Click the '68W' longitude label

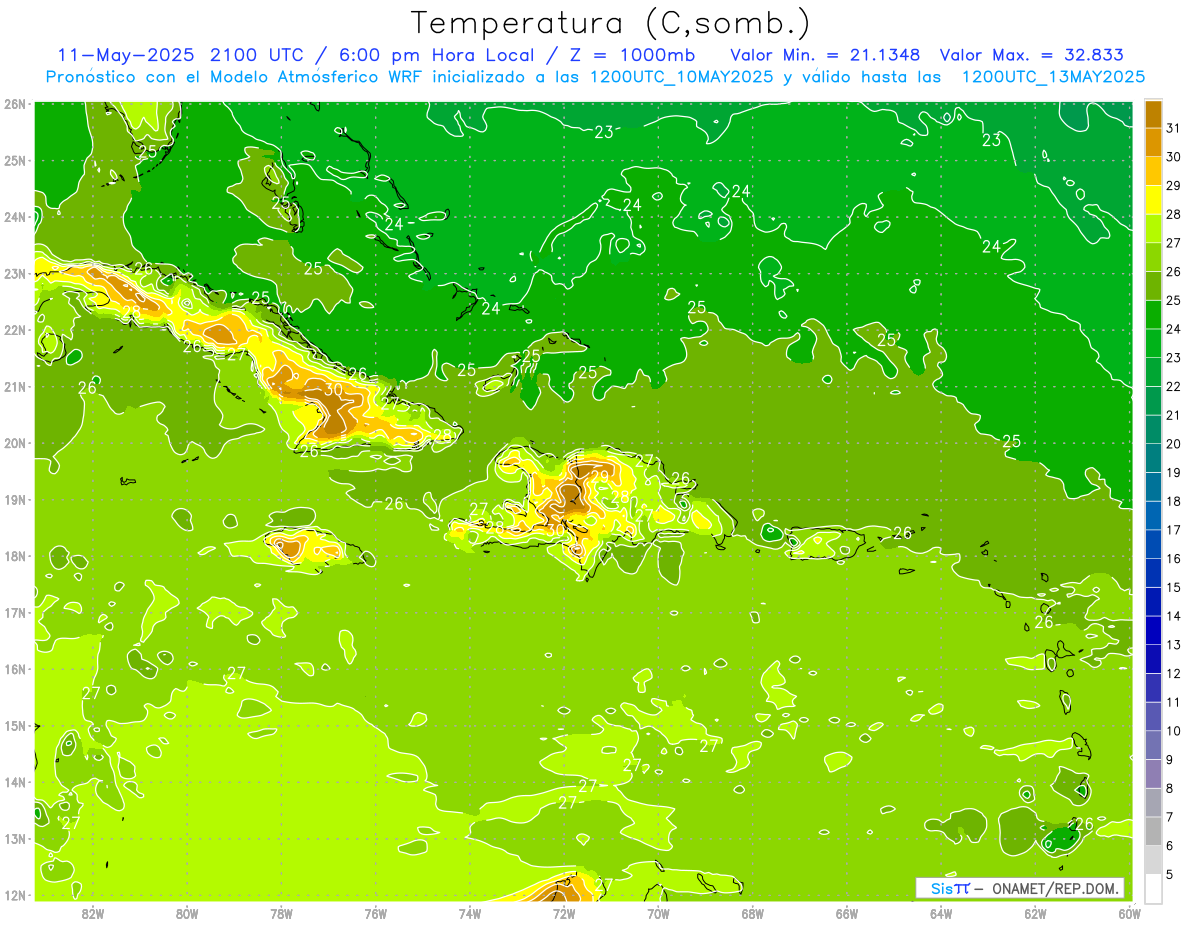753,913
